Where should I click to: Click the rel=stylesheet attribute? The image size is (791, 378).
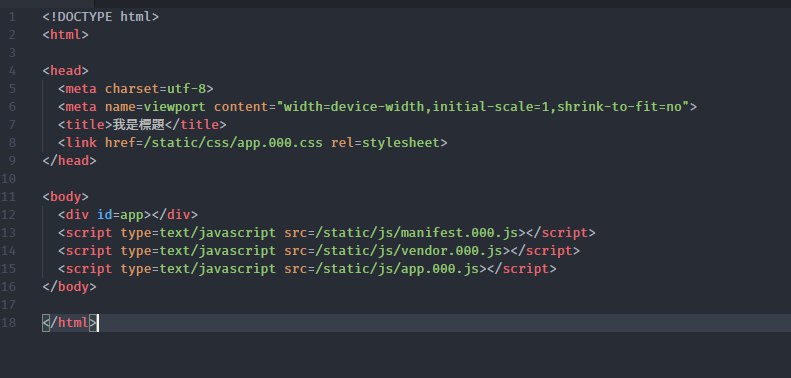pyautogui.click(x=385, y=143)
